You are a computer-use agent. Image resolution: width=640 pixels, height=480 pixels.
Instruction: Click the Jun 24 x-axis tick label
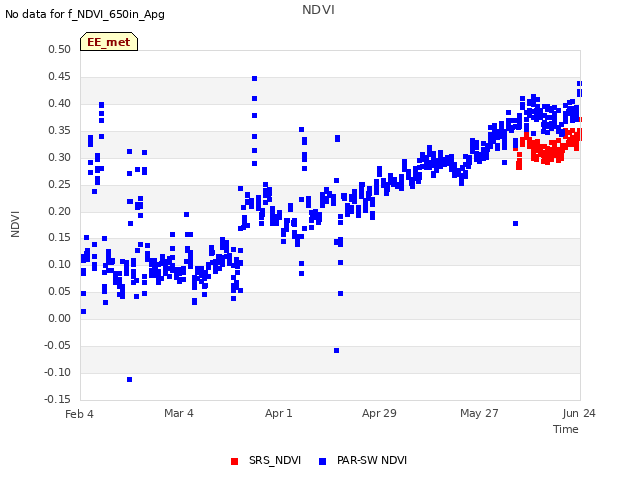579,413
